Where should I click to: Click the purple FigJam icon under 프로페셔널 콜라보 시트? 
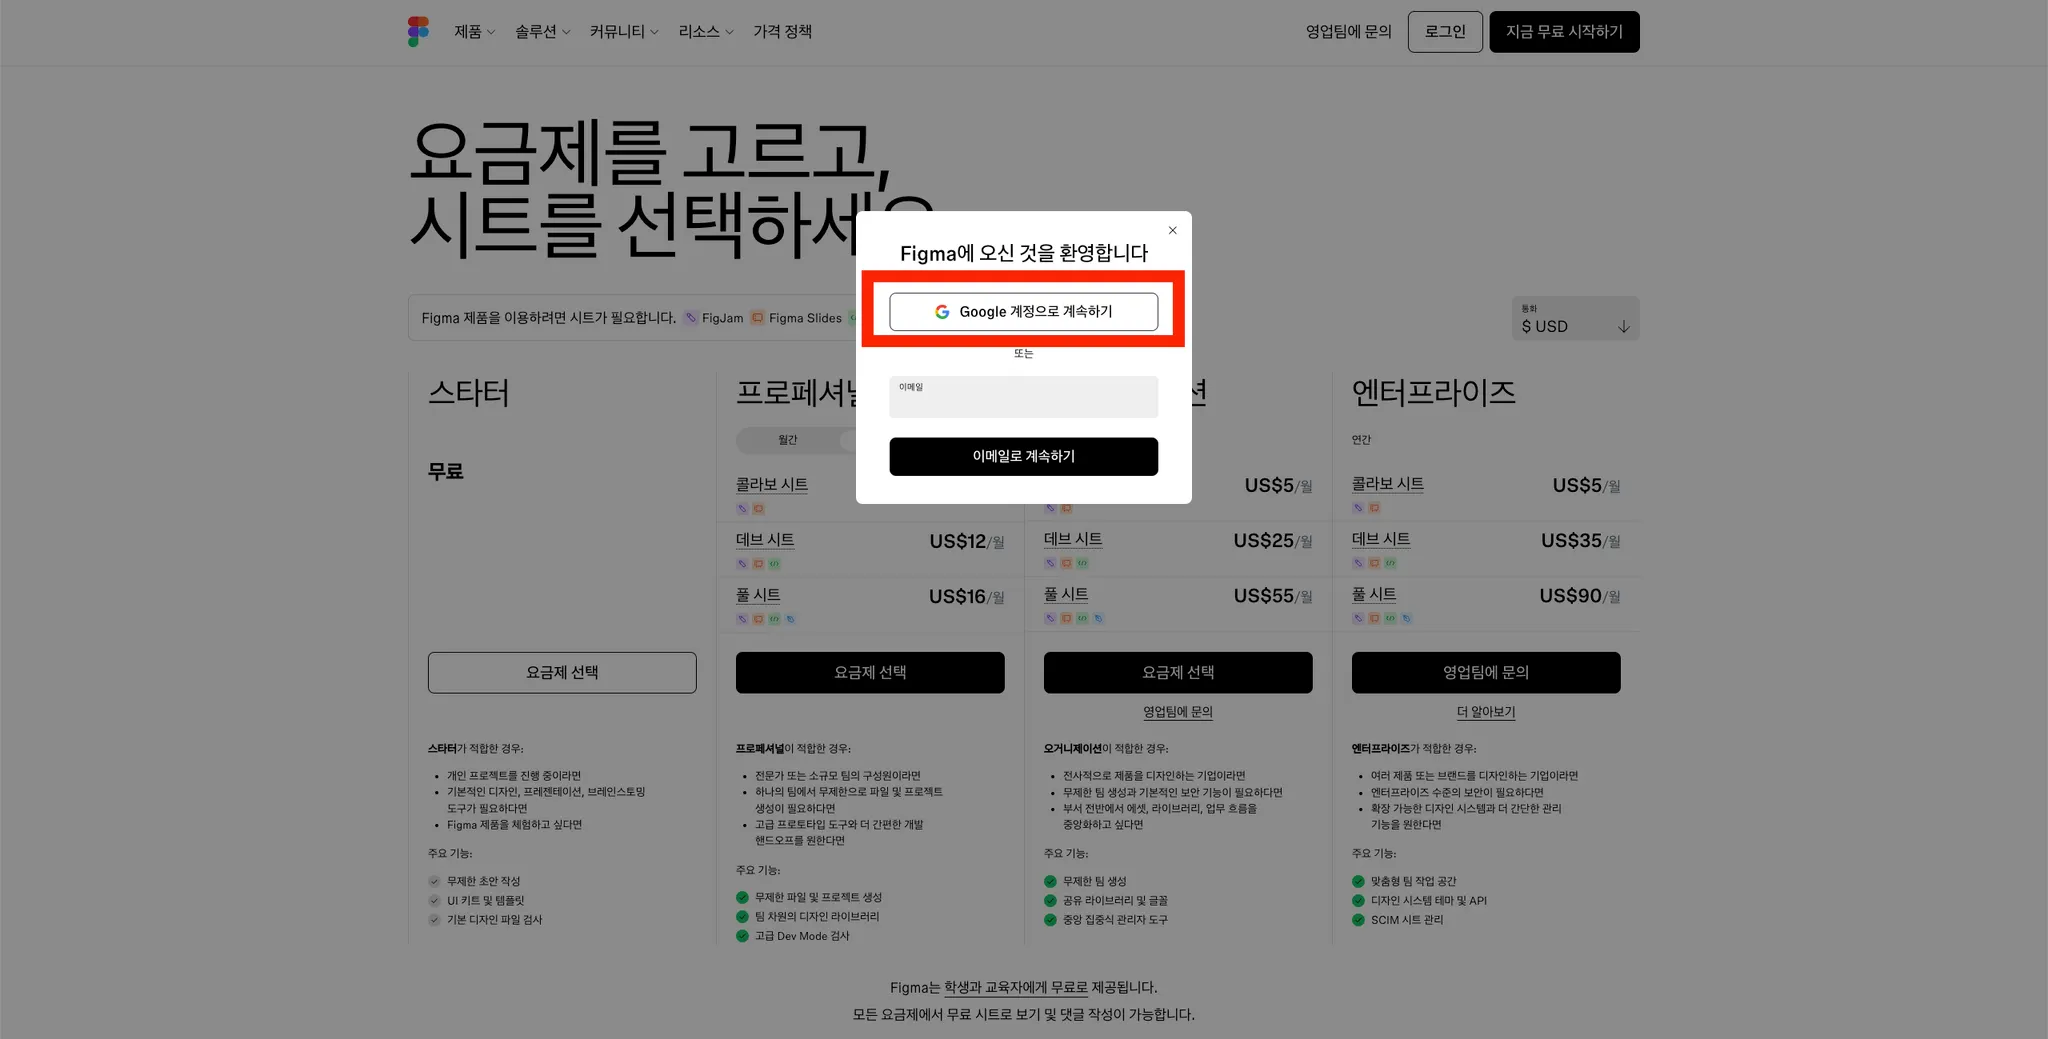pyautogui.click(x=742, y=509)
